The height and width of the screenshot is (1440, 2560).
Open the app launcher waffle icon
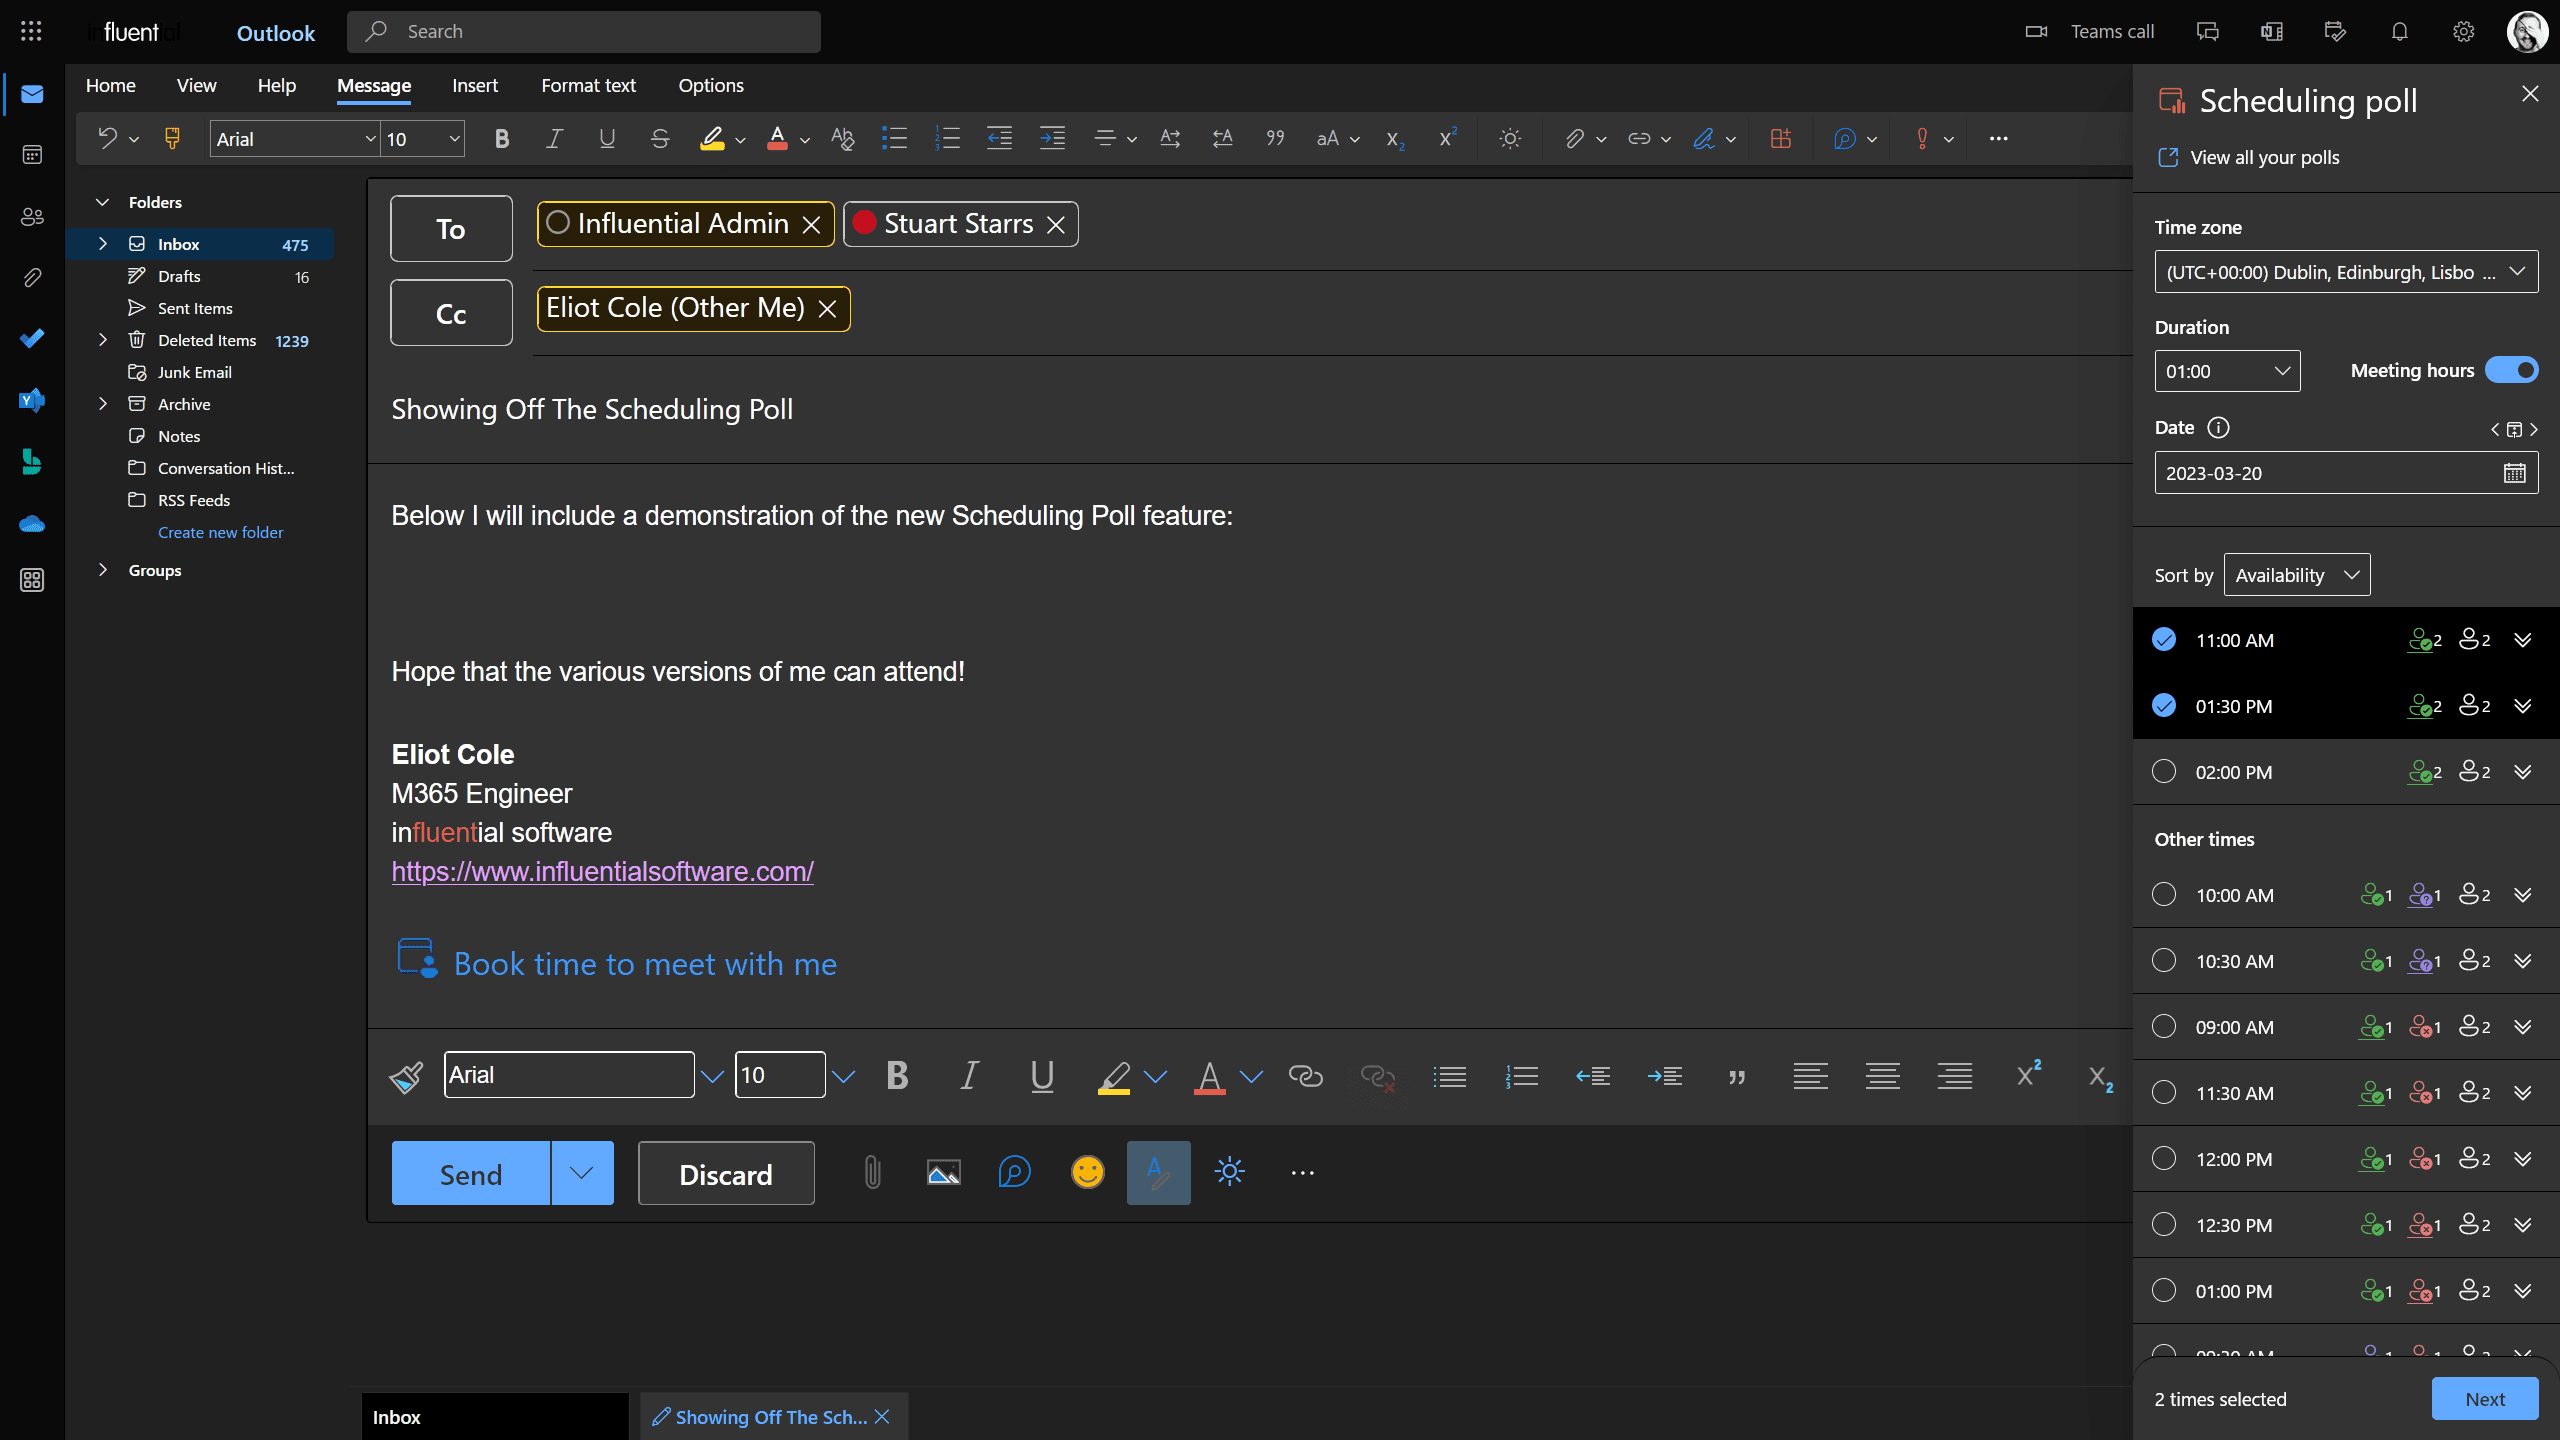point(31,31)
